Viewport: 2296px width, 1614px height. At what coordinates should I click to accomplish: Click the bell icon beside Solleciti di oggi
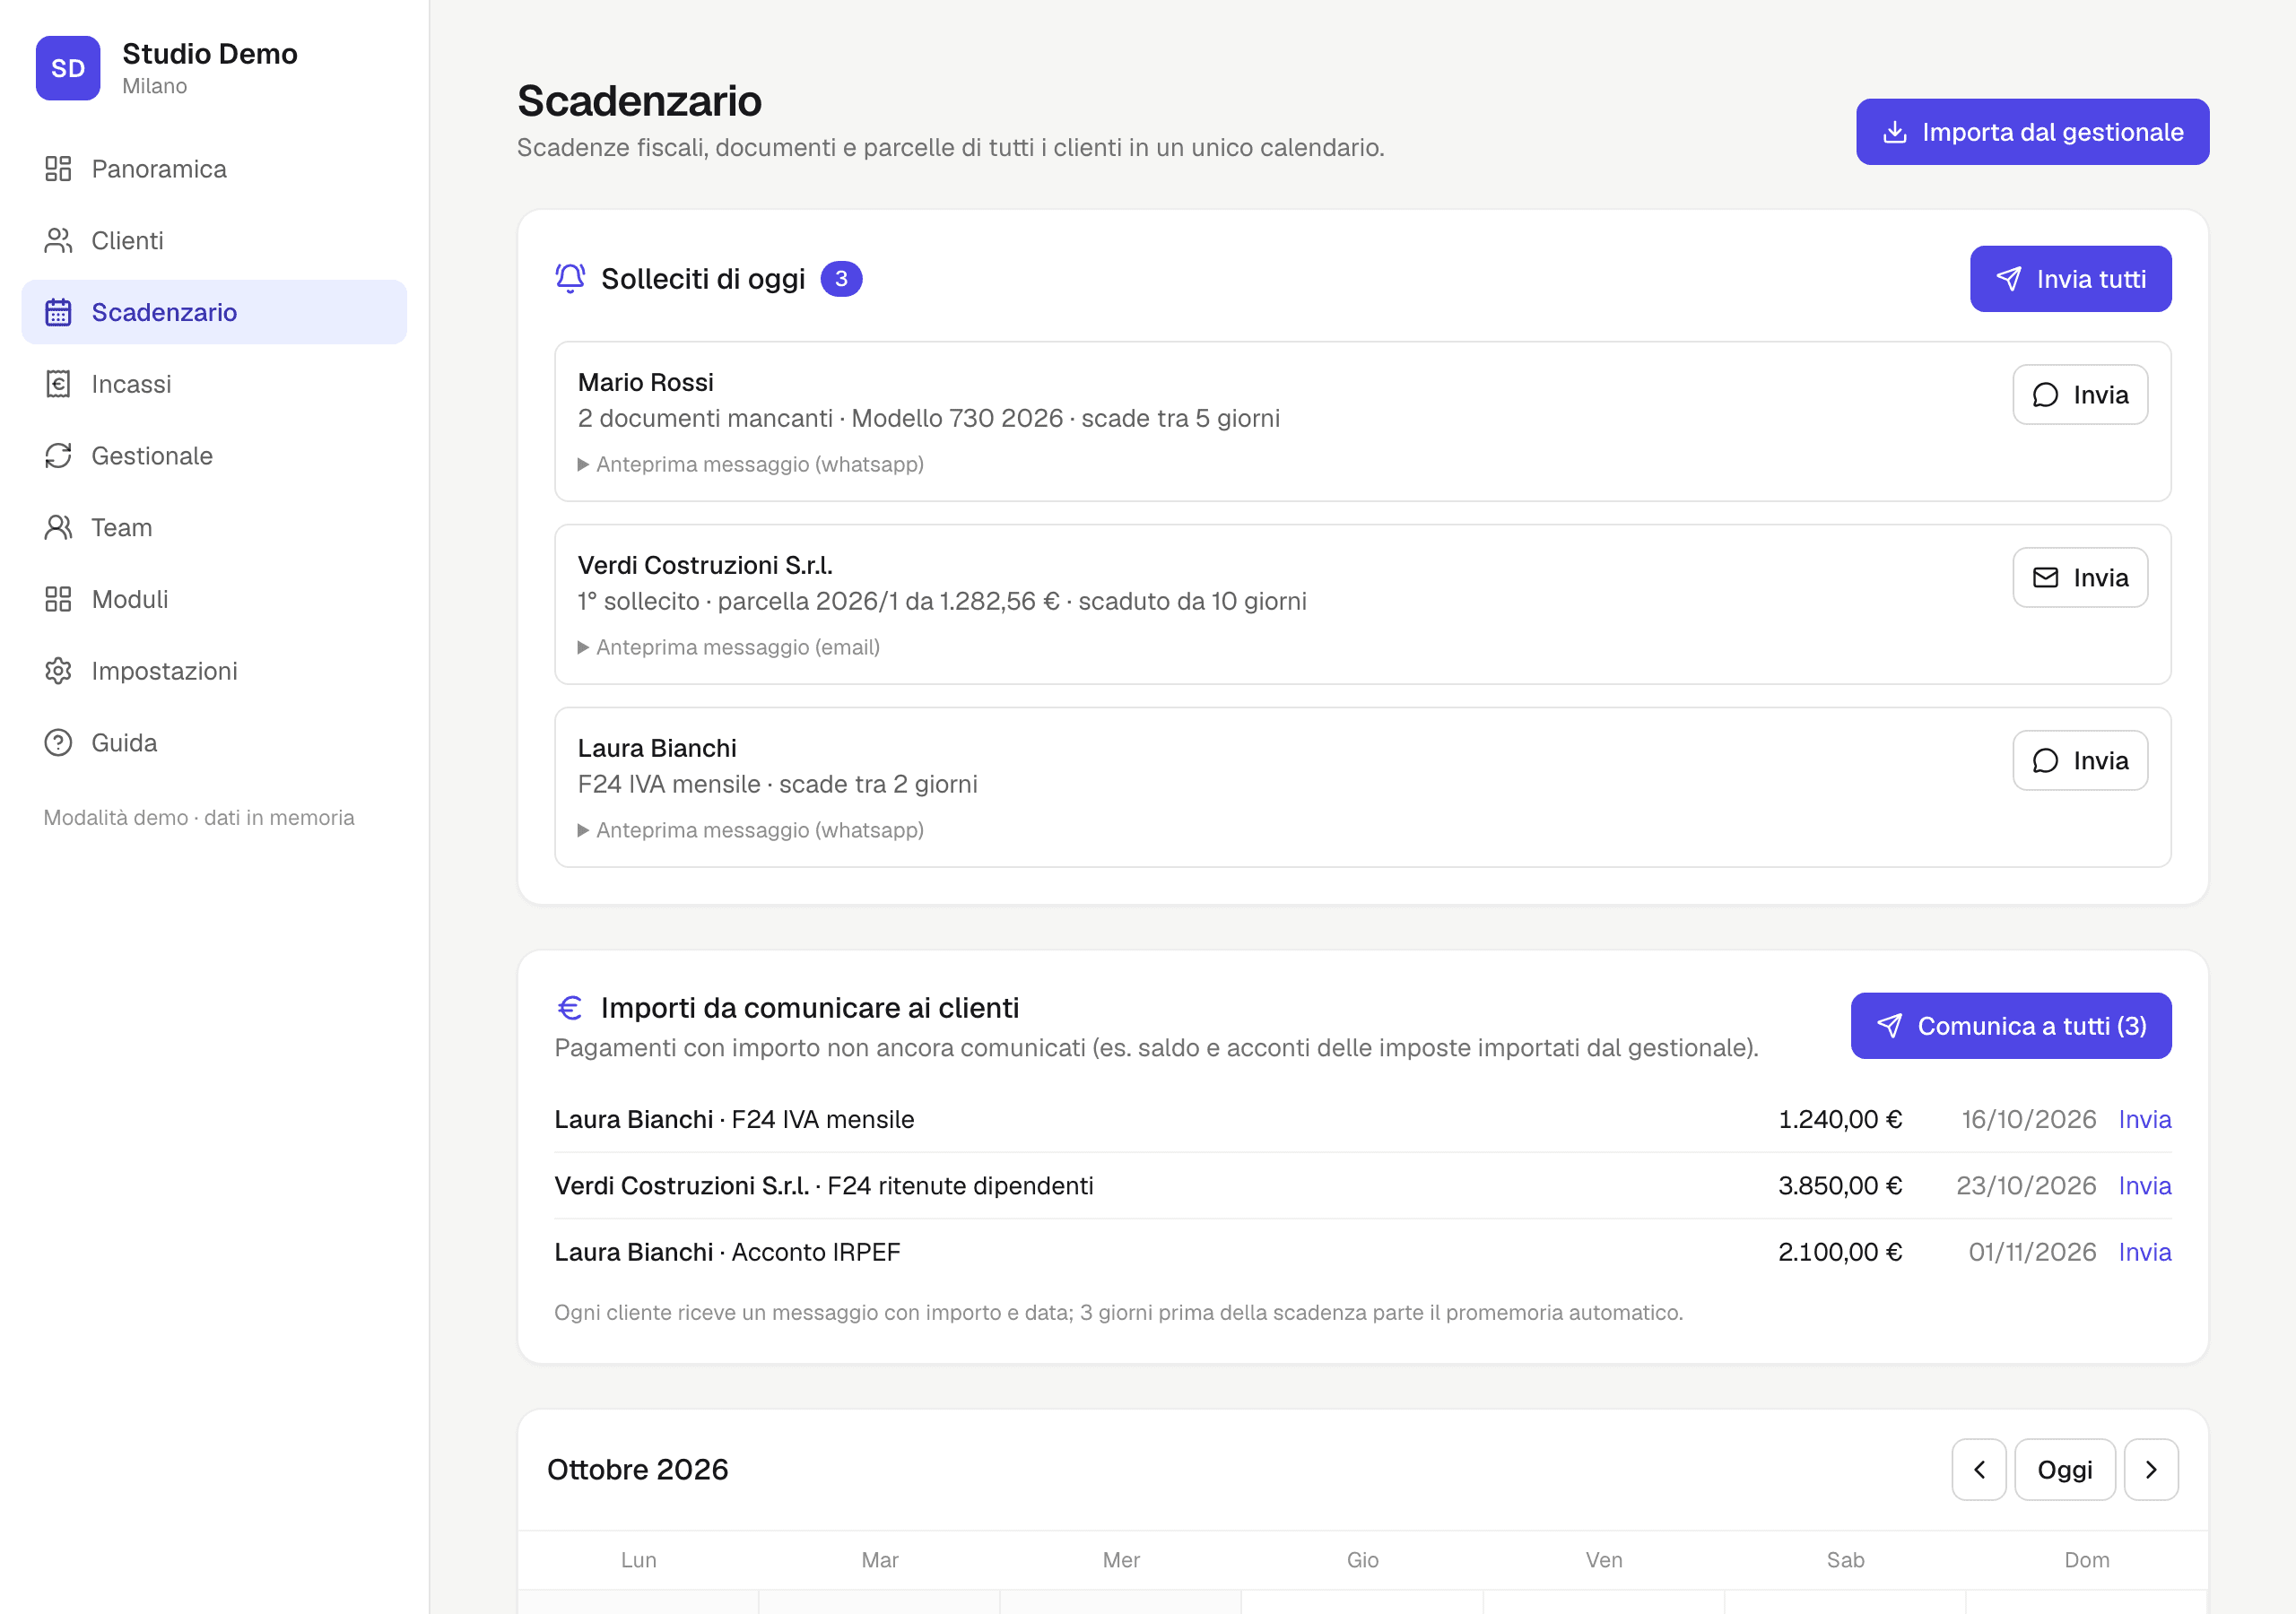tap(570, 278)
